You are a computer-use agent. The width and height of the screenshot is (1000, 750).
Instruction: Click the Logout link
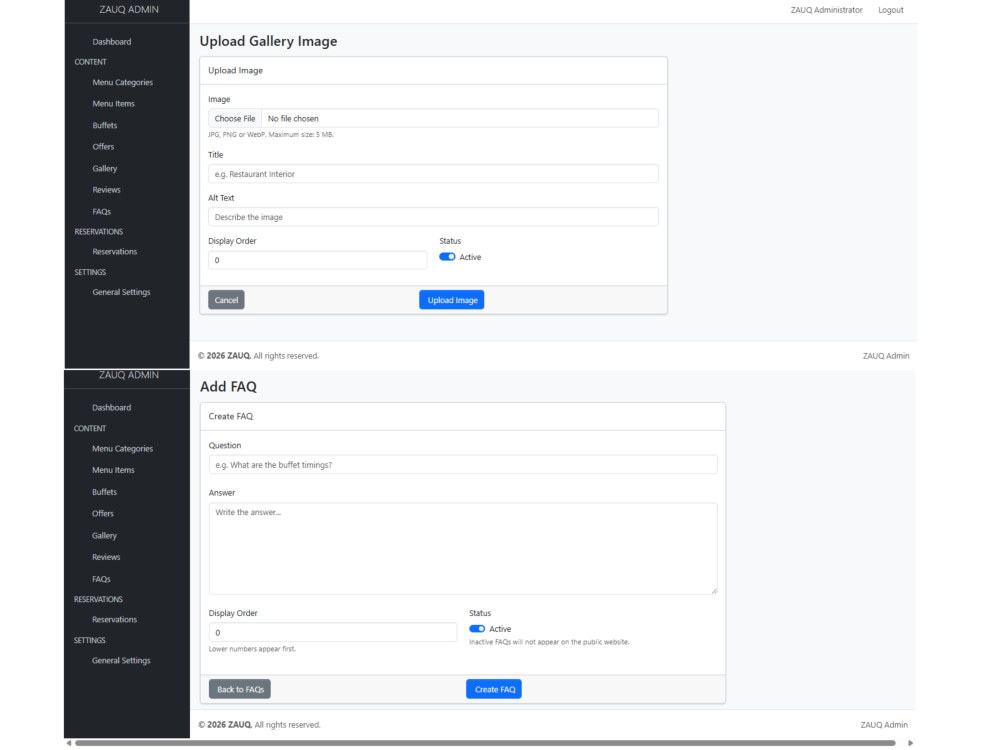pyautogui.click(x=890, y=10)
